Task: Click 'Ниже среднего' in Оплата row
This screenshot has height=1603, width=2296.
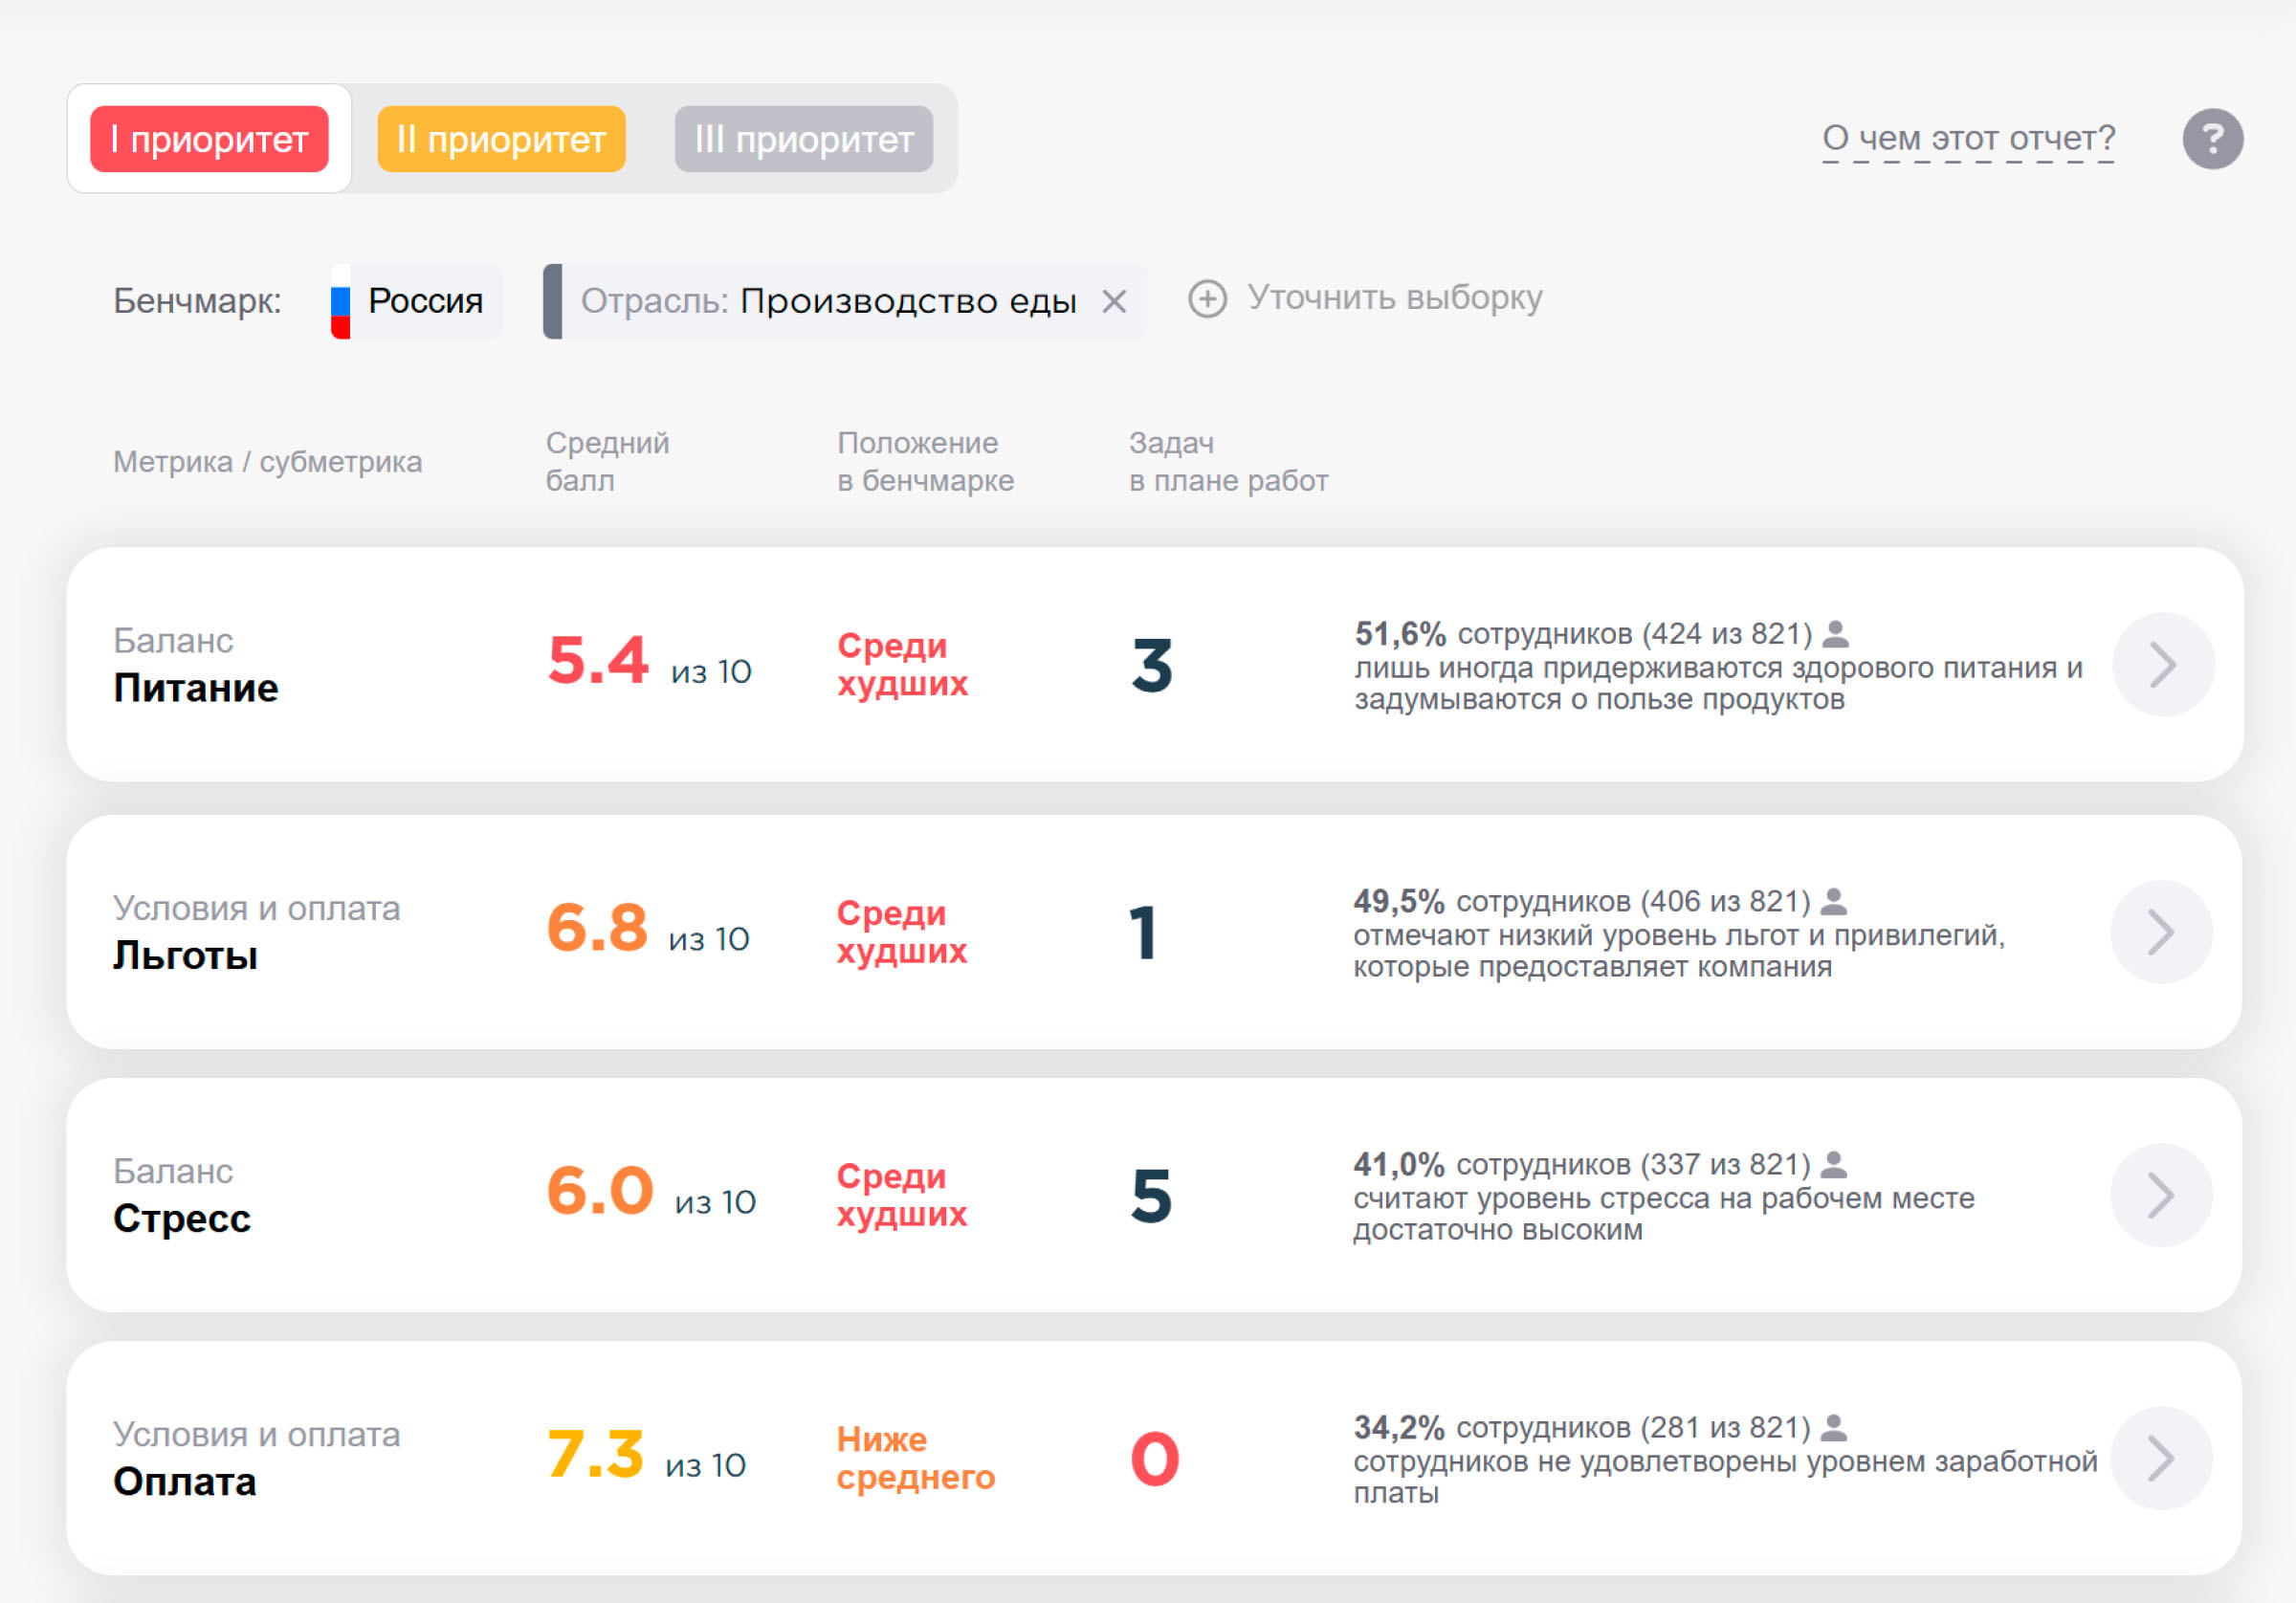Action: point(916,1458)
